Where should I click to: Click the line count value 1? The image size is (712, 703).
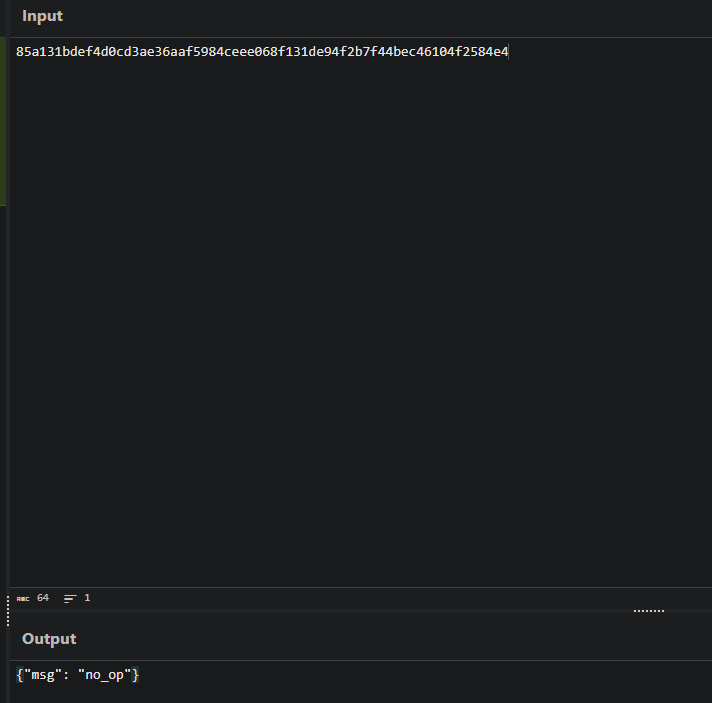pos(87,598)
